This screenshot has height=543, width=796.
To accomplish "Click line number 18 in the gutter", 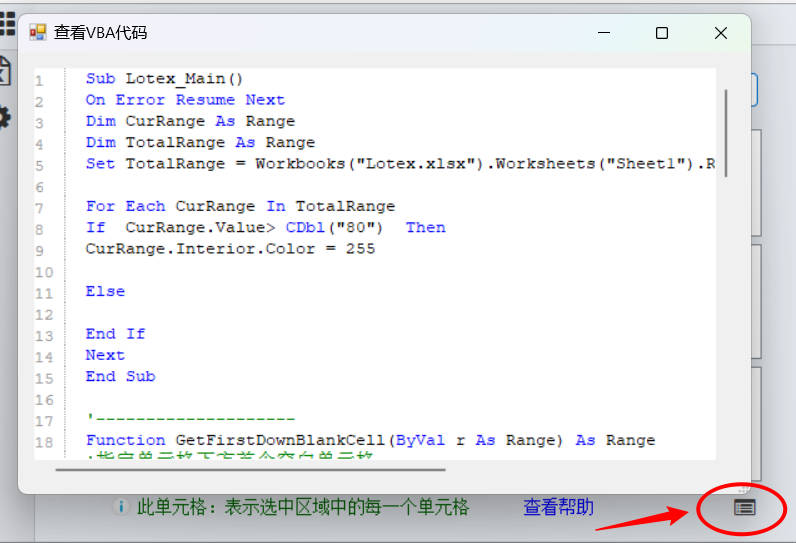I will click(x=44, y=442).
